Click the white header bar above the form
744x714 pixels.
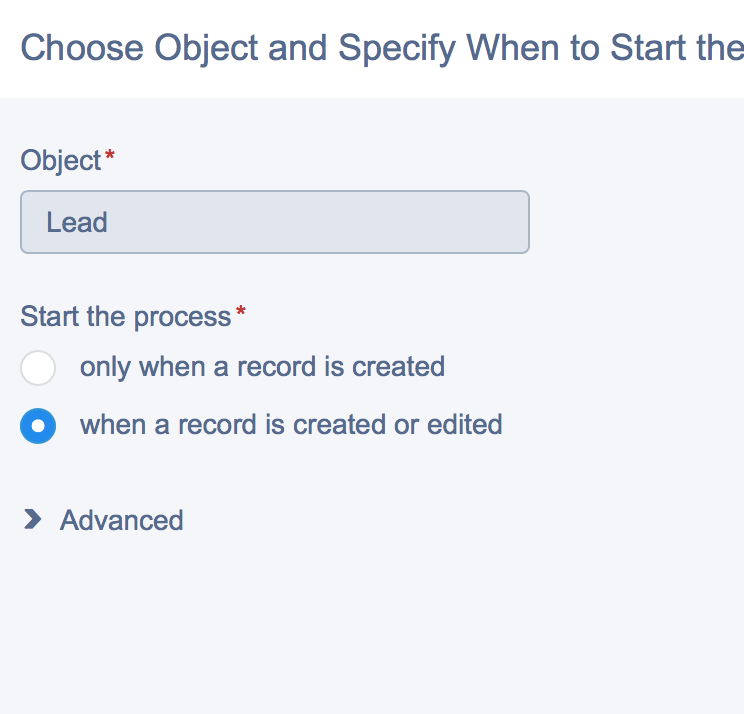[x=400, y=85]
